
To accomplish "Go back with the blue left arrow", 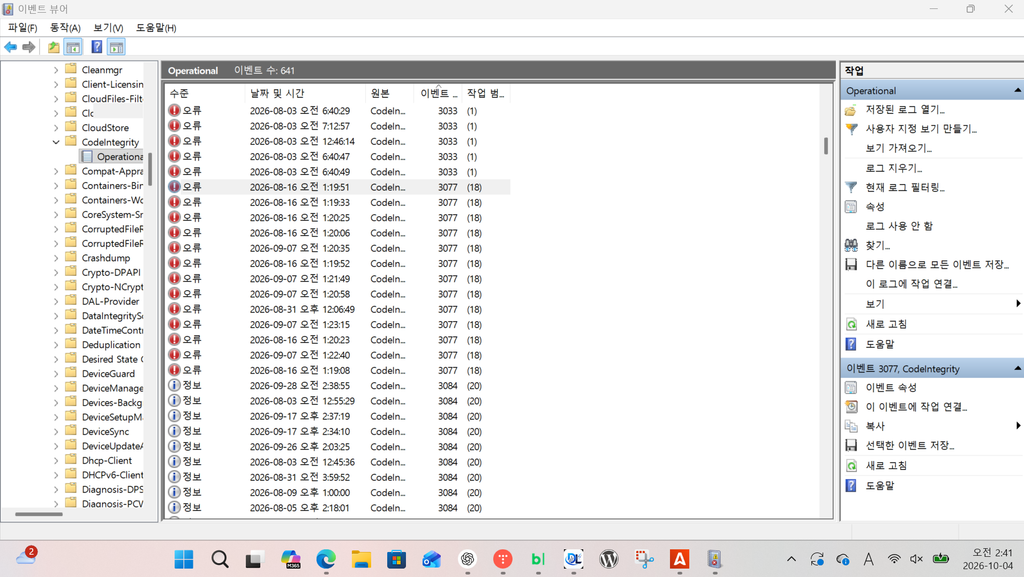I will point(10,47).
